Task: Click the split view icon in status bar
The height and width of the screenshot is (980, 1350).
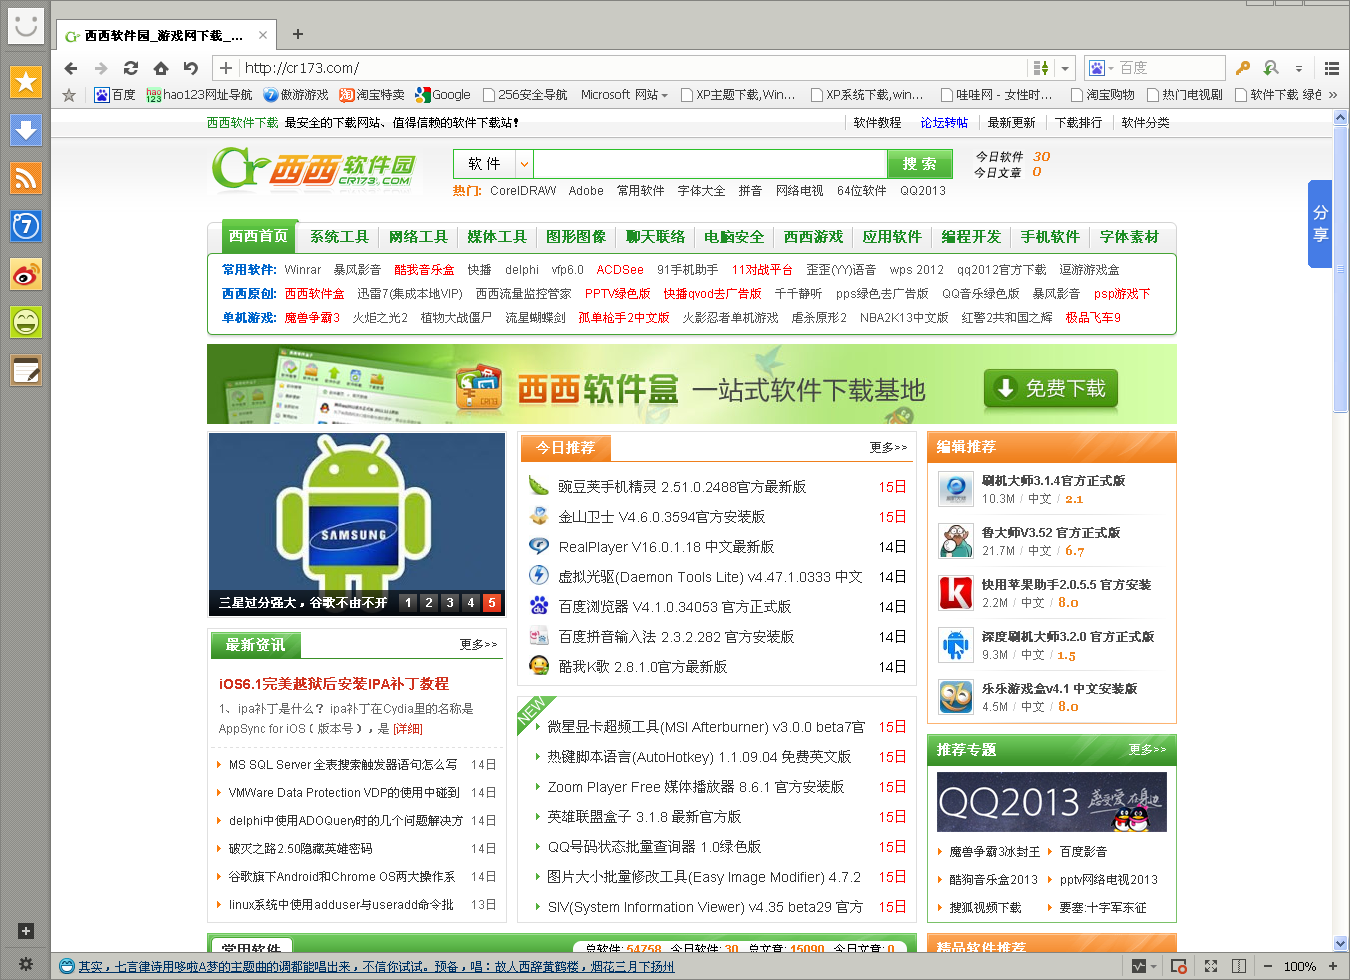Action: coord(1239,966)
